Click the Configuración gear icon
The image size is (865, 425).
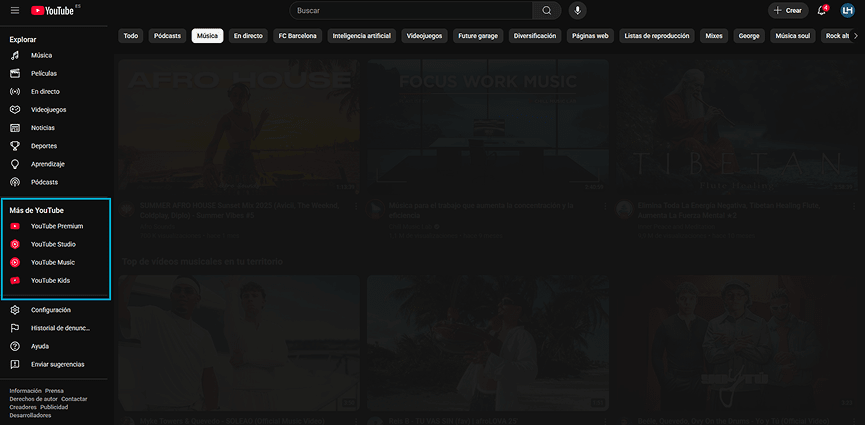pyautogui.click(x=15, y=310)
